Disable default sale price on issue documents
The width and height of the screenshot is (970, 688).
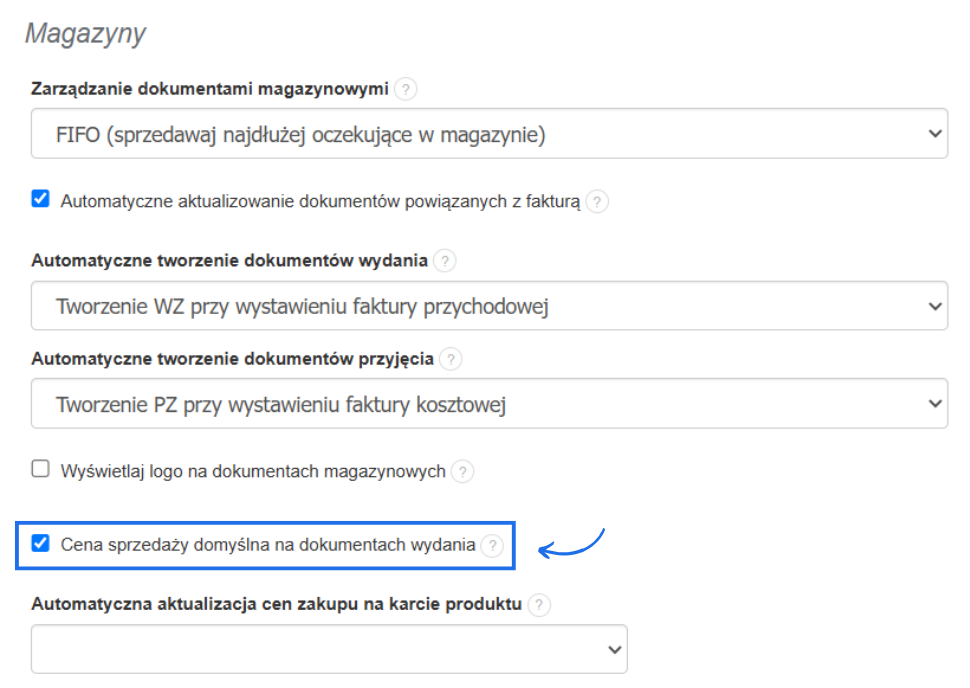(x=41, y=545)
